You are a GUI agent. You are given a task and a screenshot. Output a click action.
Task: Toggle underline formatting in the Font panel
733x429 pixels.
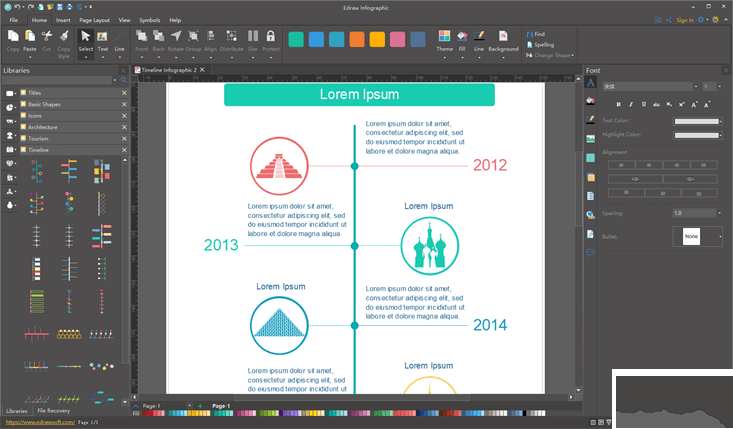pyautogui.click(x=644, y=104)
